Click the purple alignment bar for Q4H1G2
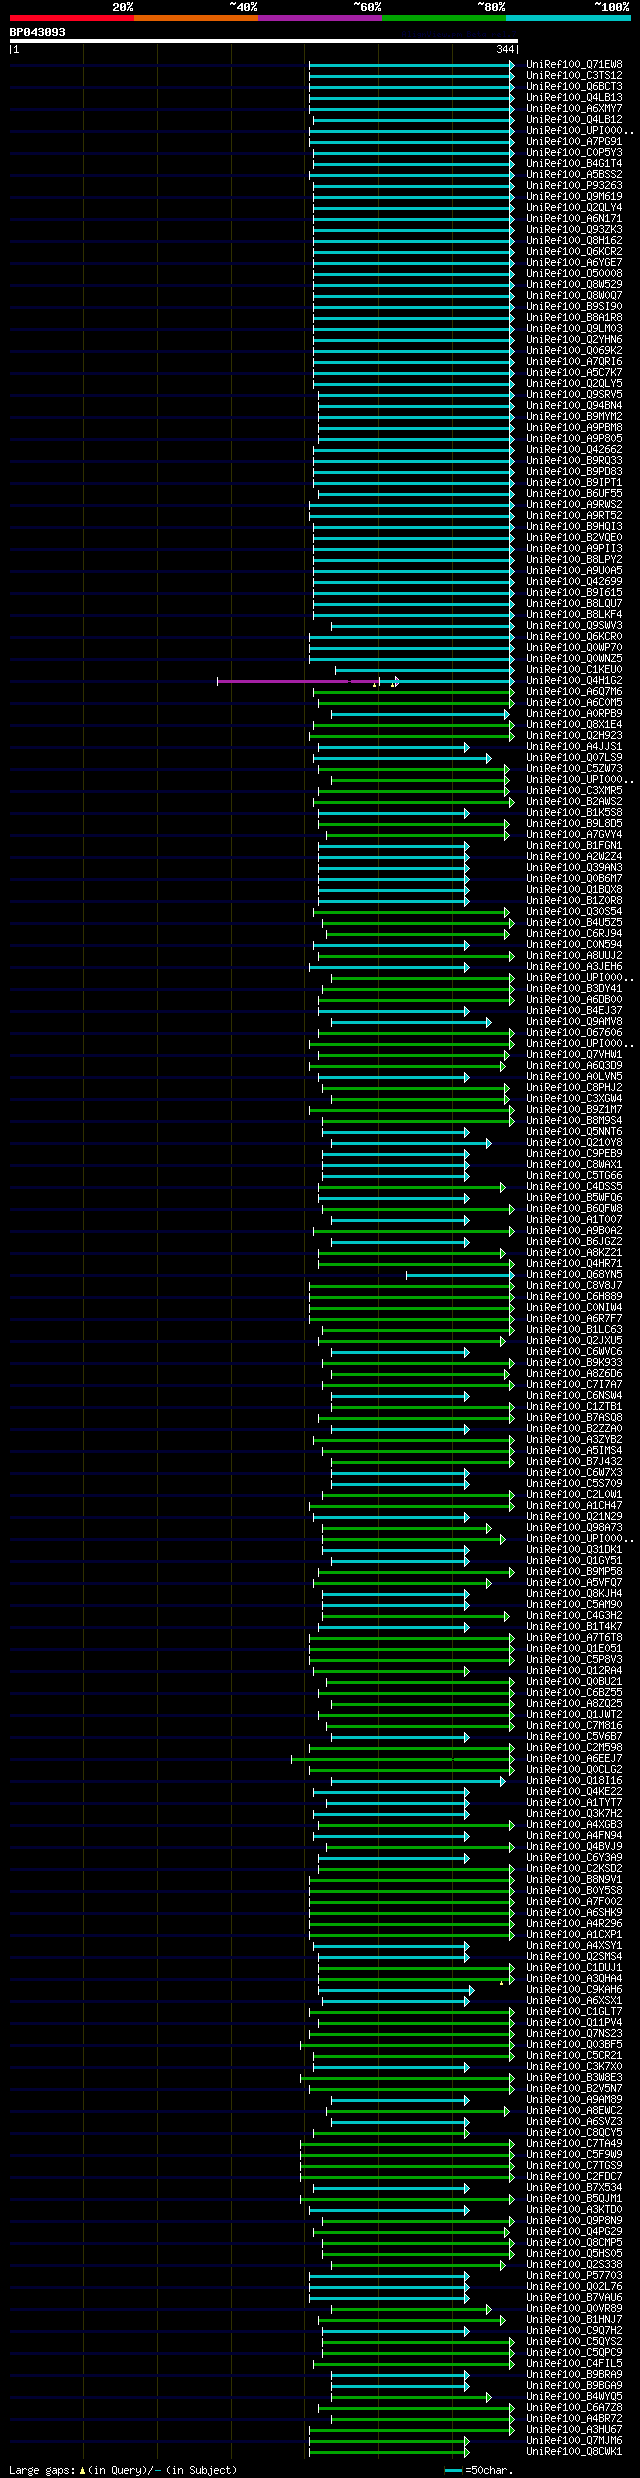This screenshot has width=640, height=2478. point(298,681)
